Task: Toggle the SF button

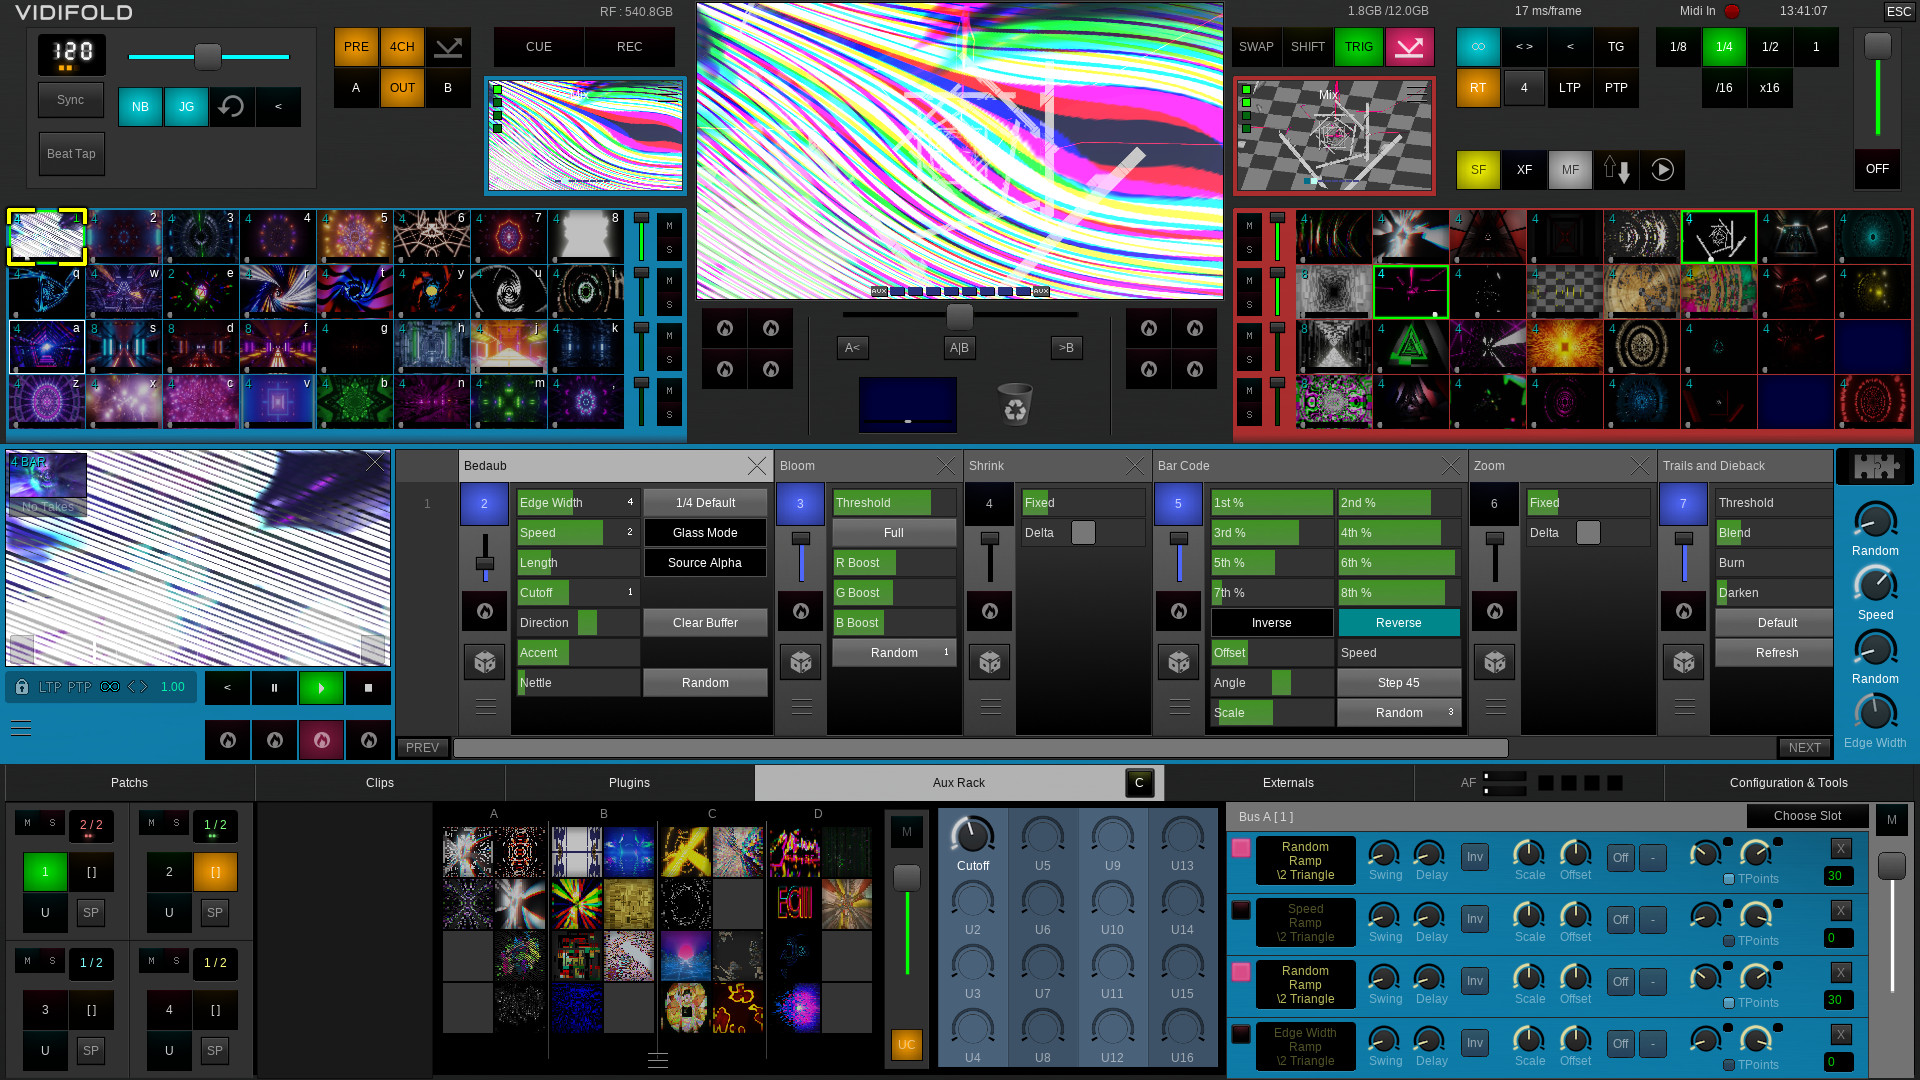Action: point(1478,170)
